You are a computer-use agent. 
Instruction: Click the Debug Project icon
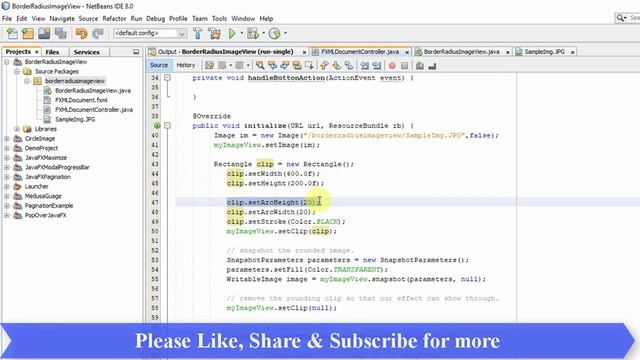click(253, 33)
